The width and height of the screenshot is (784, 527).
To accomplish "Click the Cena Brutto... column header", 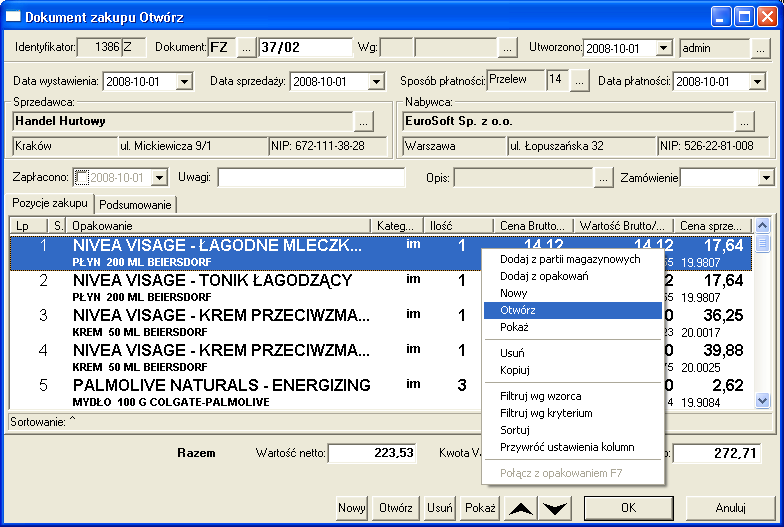I will (x=534, y=226).
